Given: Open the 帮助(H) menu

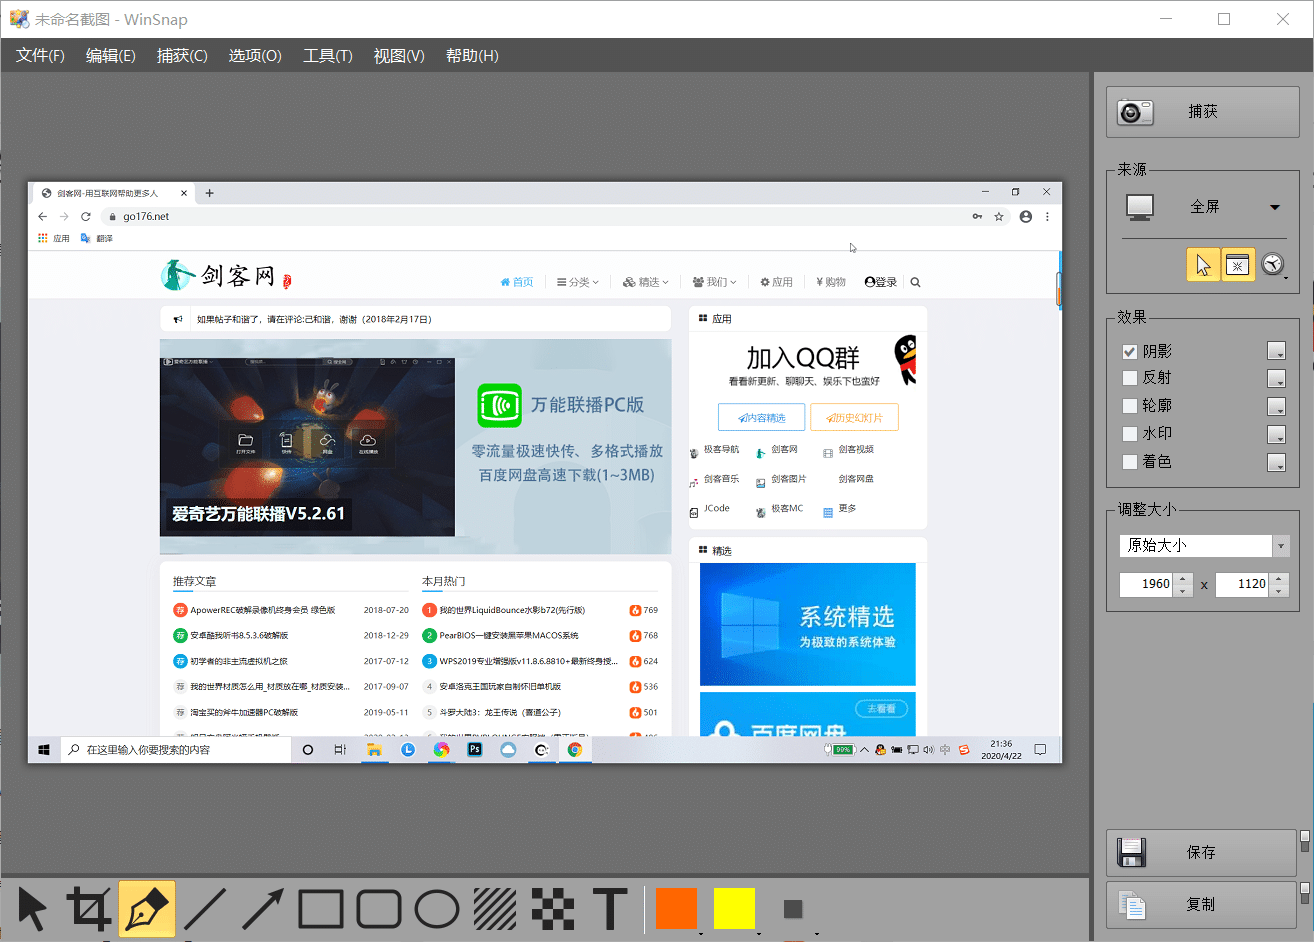Looking at the screenshot, I should click(x=472, y=56).
